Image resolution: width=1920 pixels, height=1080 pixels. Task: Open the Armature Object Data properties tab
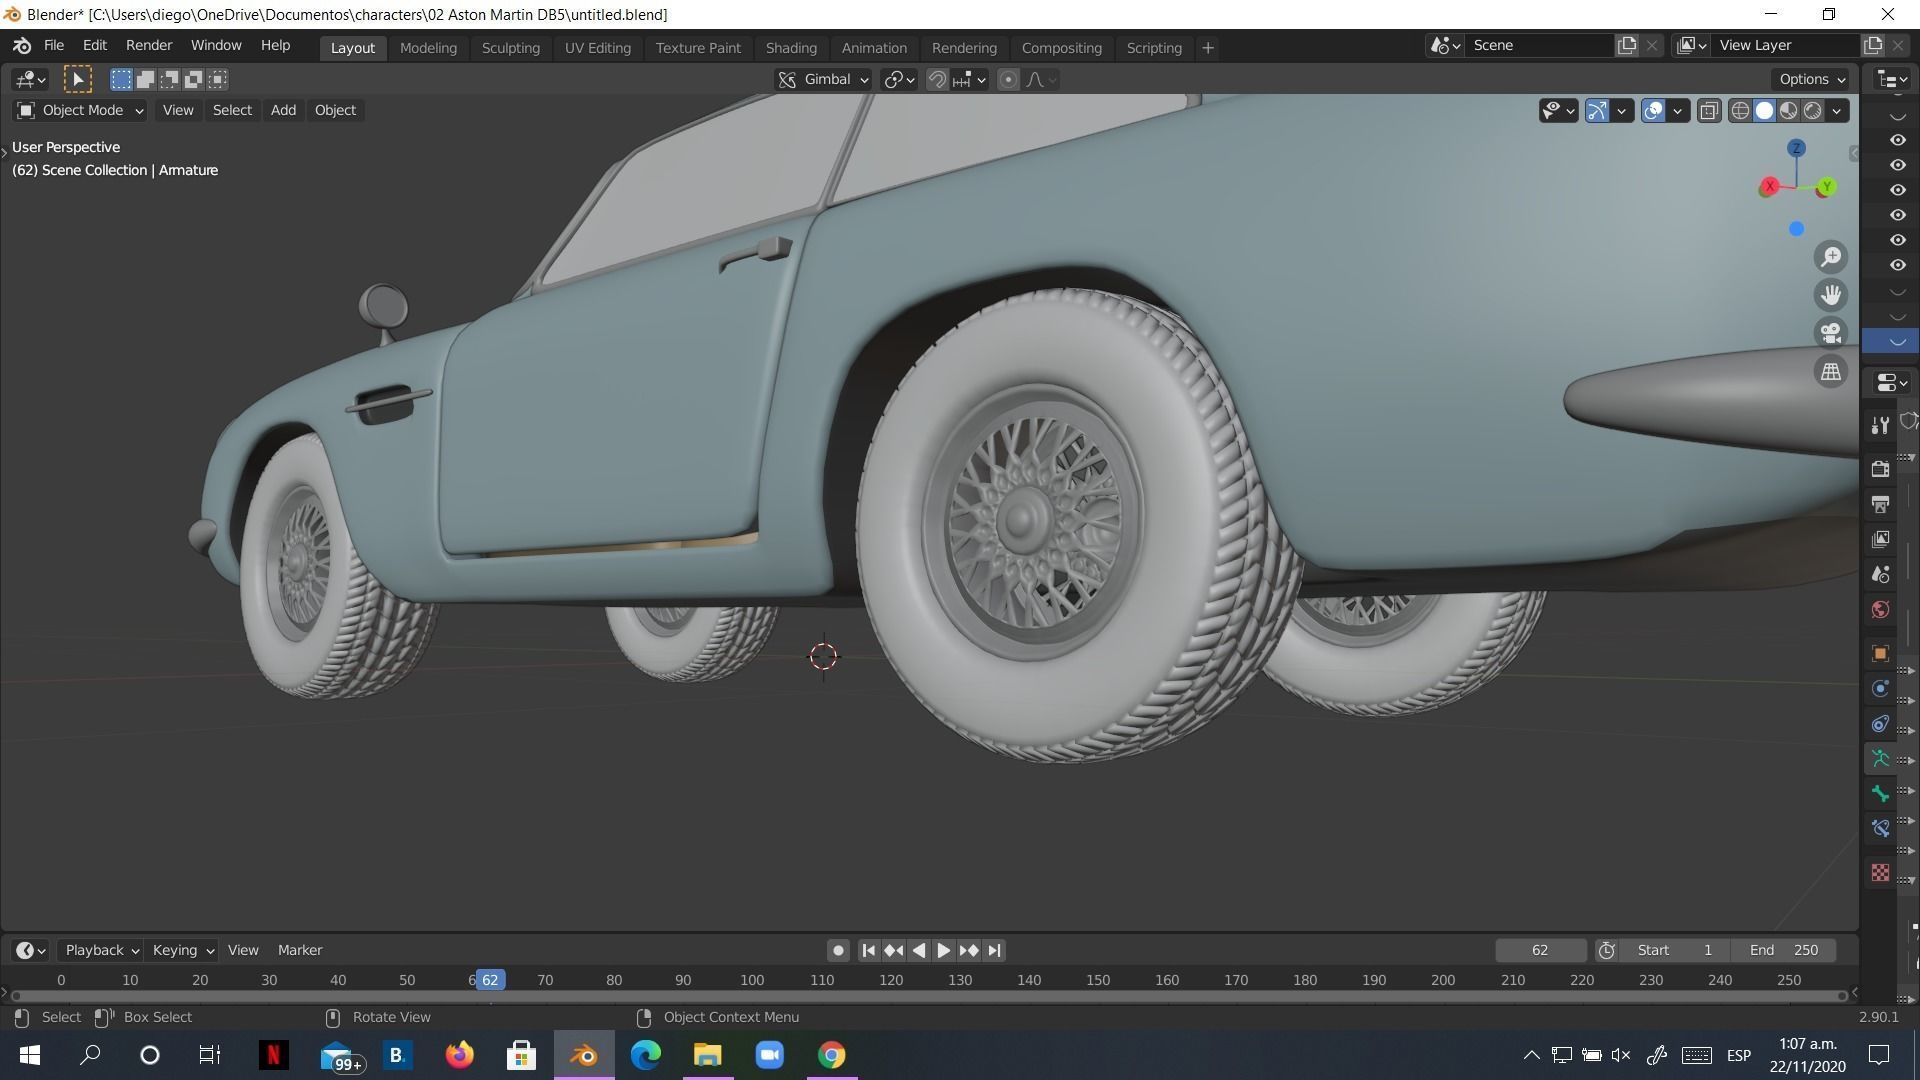(x=1880, y=758)
